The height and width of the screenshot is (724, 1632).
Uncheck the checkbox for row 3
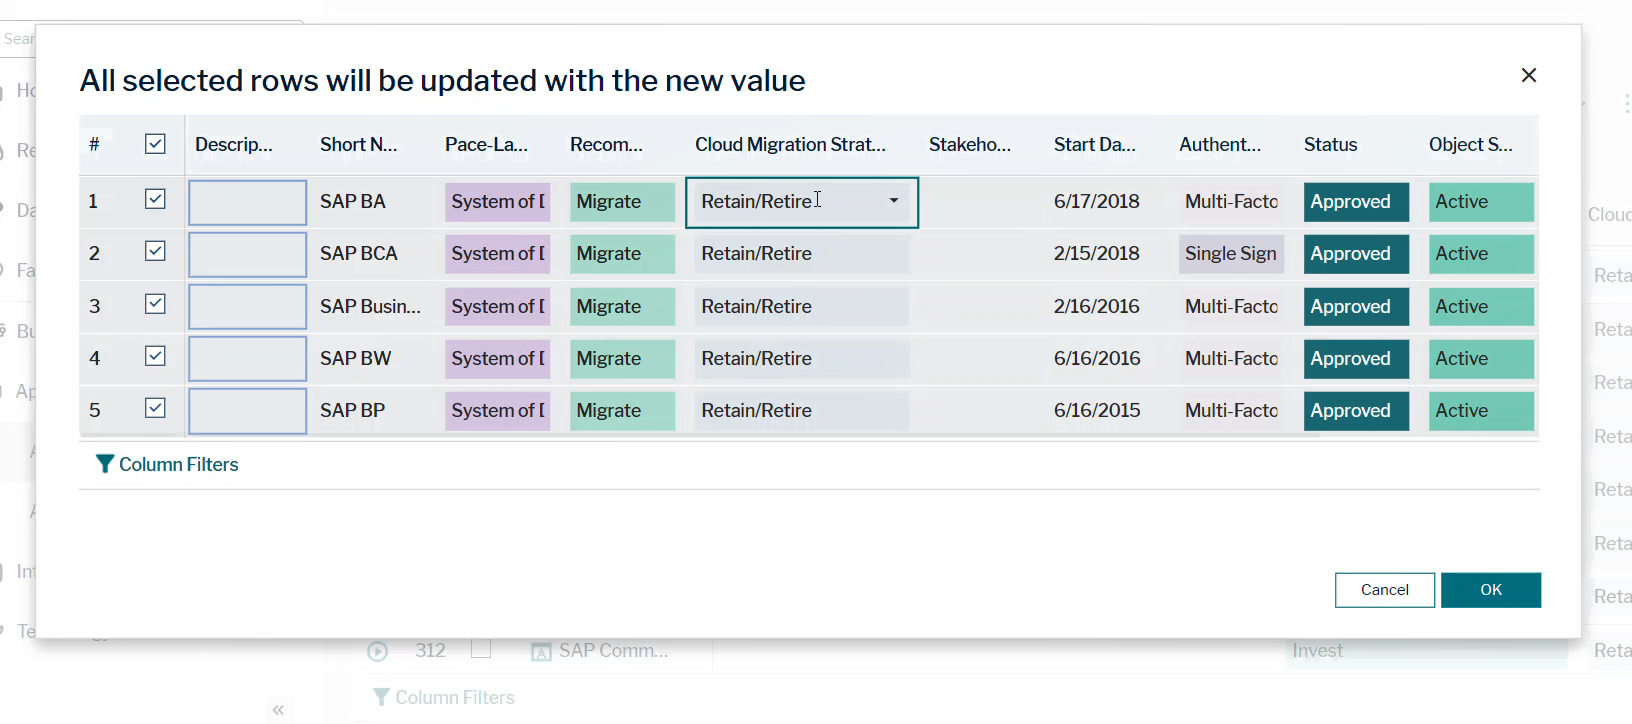(x=155, y=304)
